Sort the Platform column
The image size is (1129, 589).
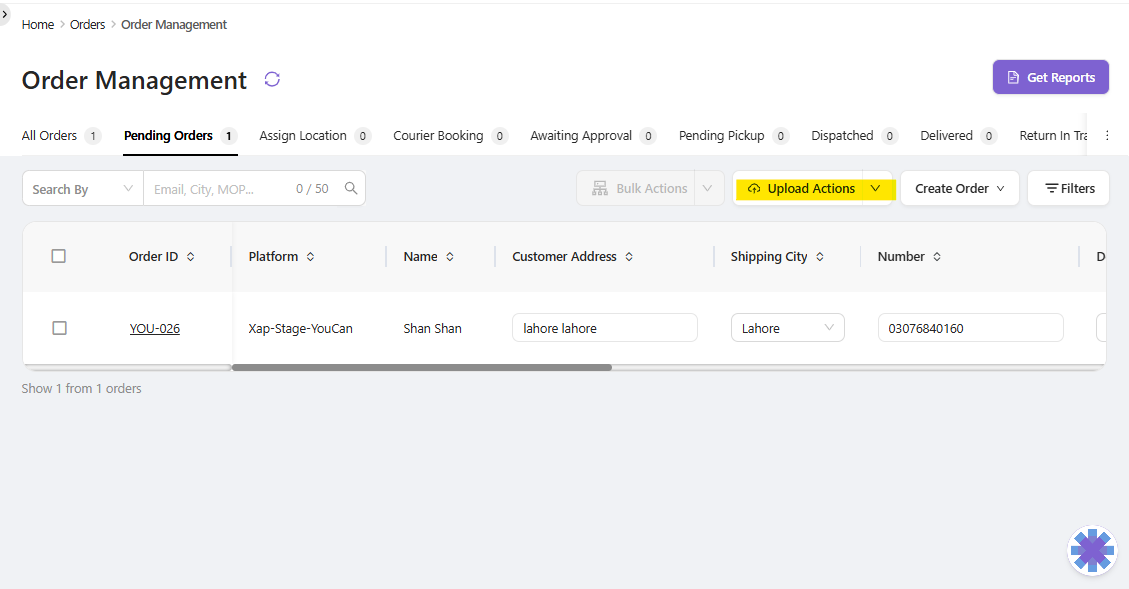pyautogui.click(x=311, y=257)
